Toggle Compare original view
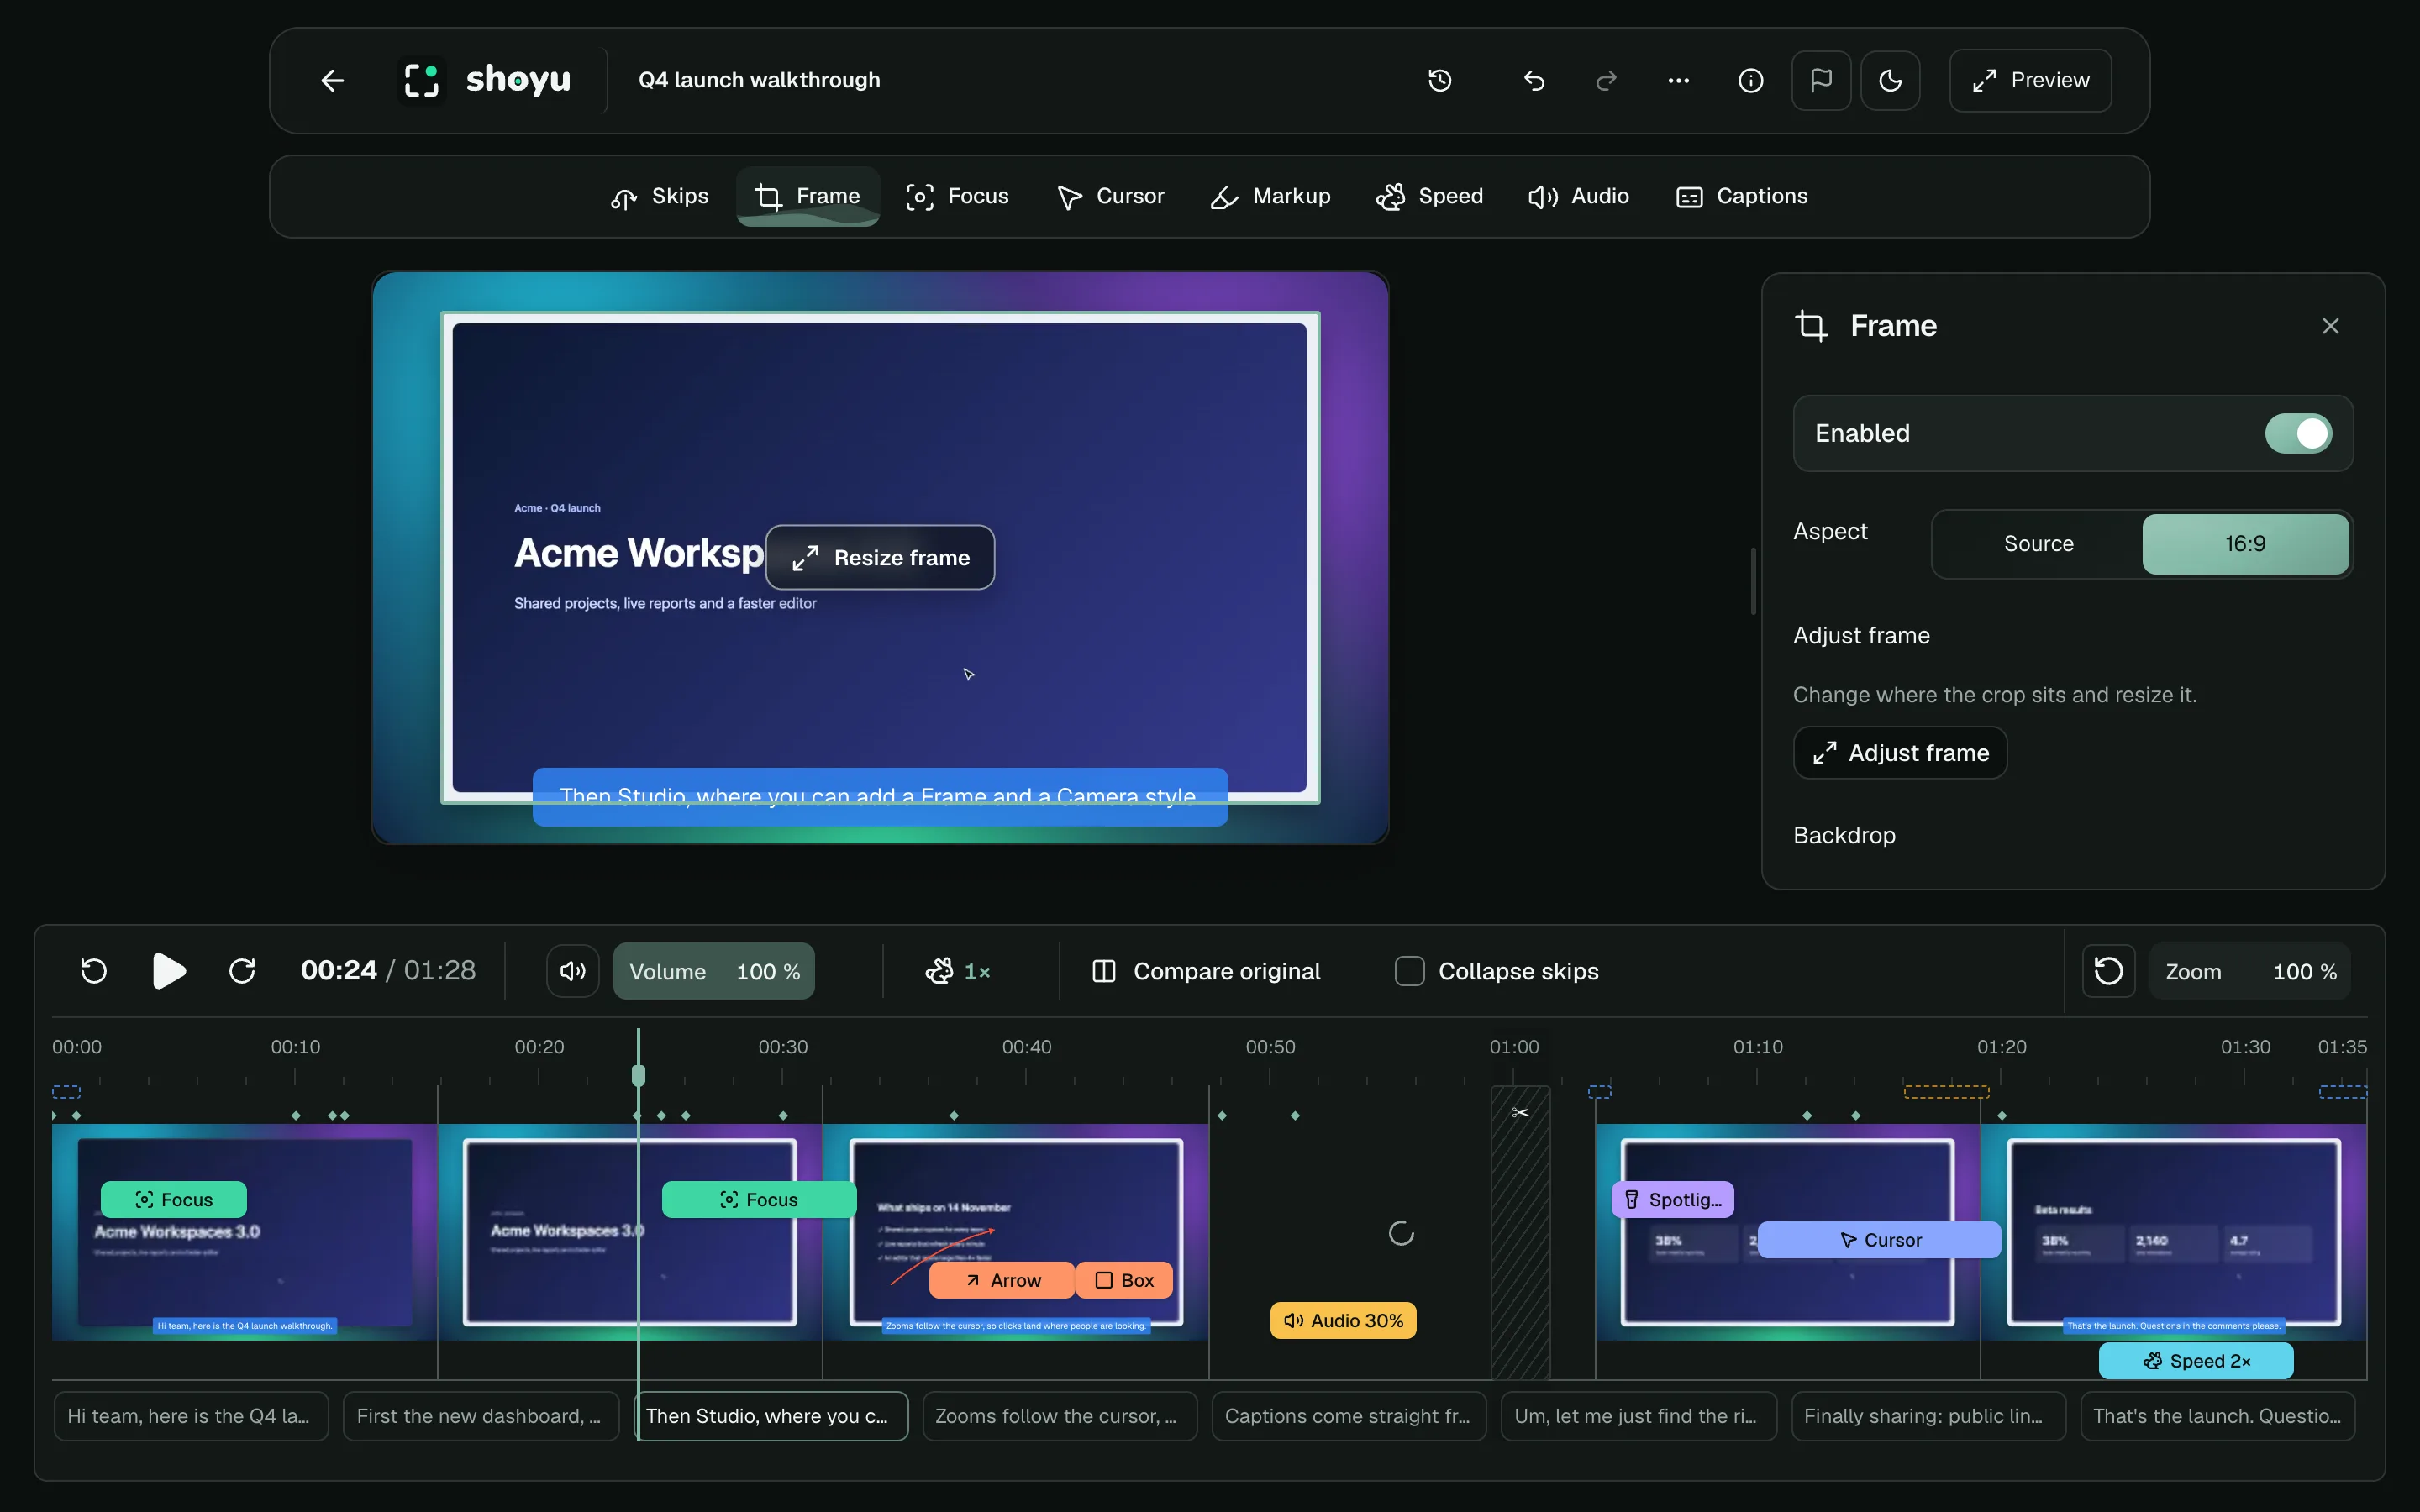Screen dimensions: 2420x1512 pyautogui.click(x=1206, y=971)
